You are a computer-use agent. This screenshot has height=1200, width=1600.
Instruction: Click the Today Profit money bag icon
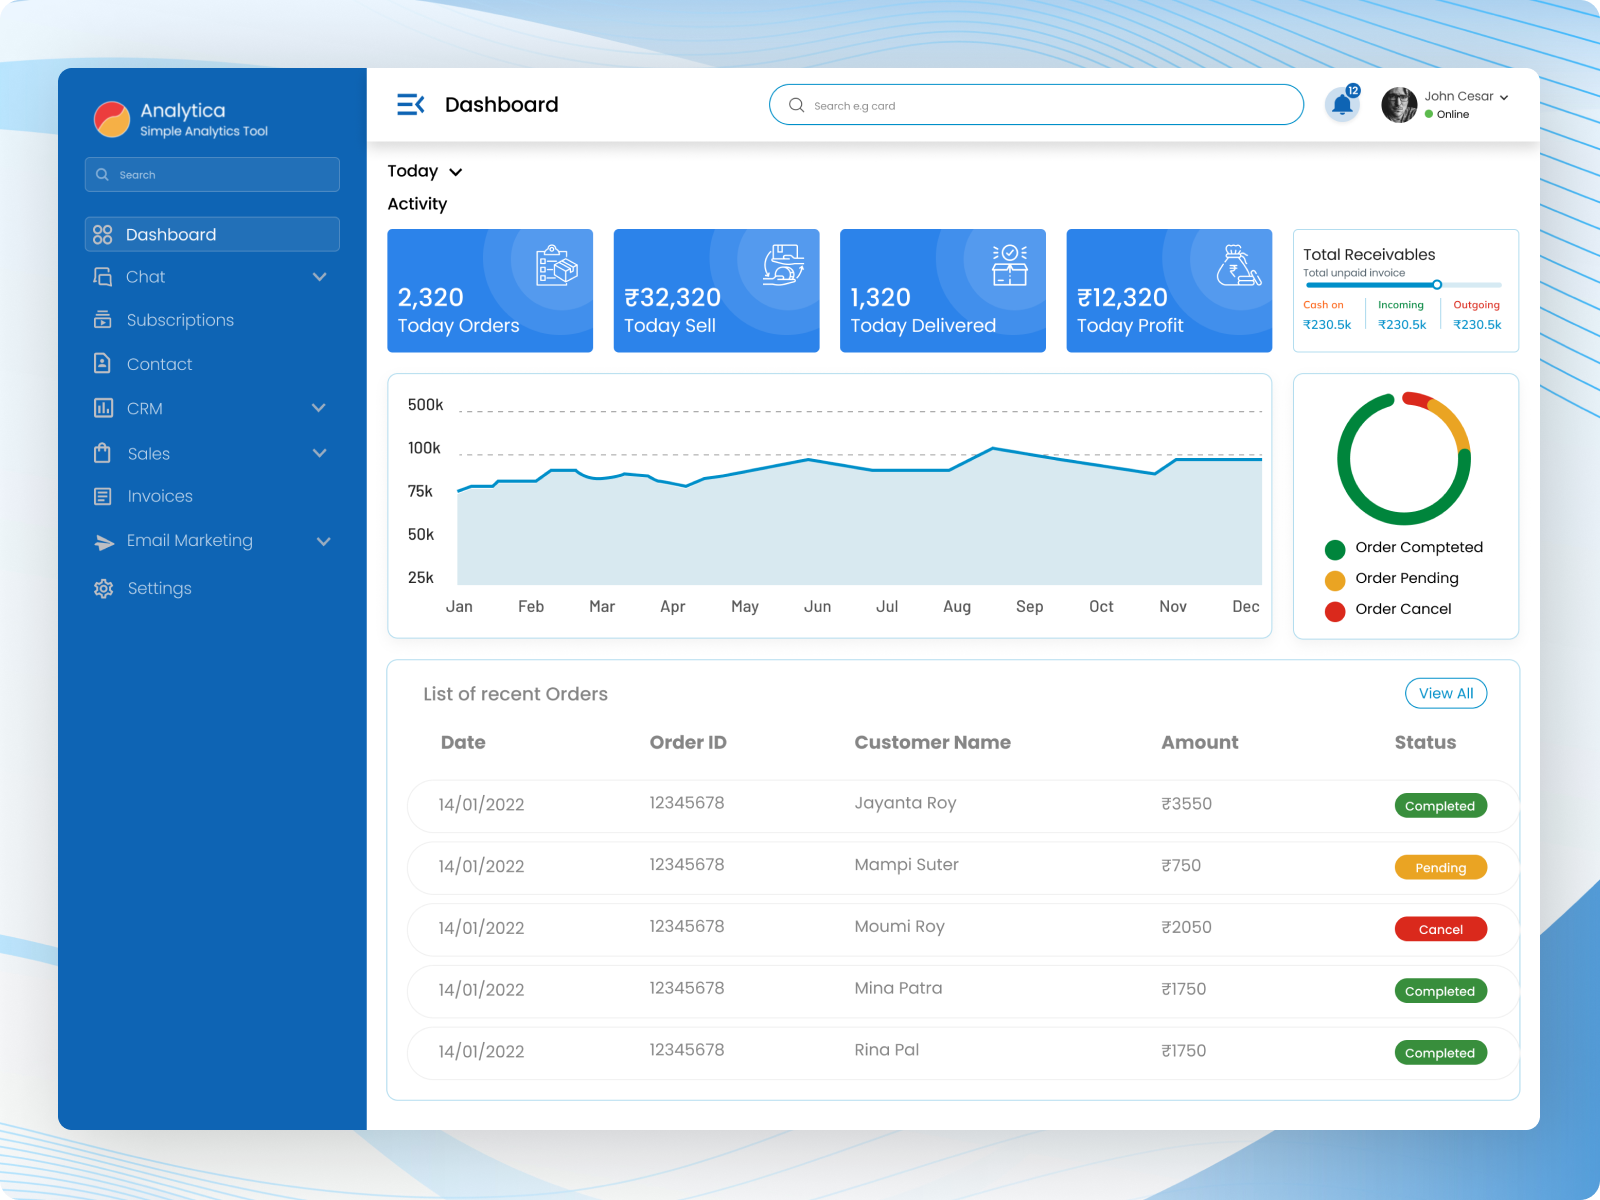(1237, 266)
